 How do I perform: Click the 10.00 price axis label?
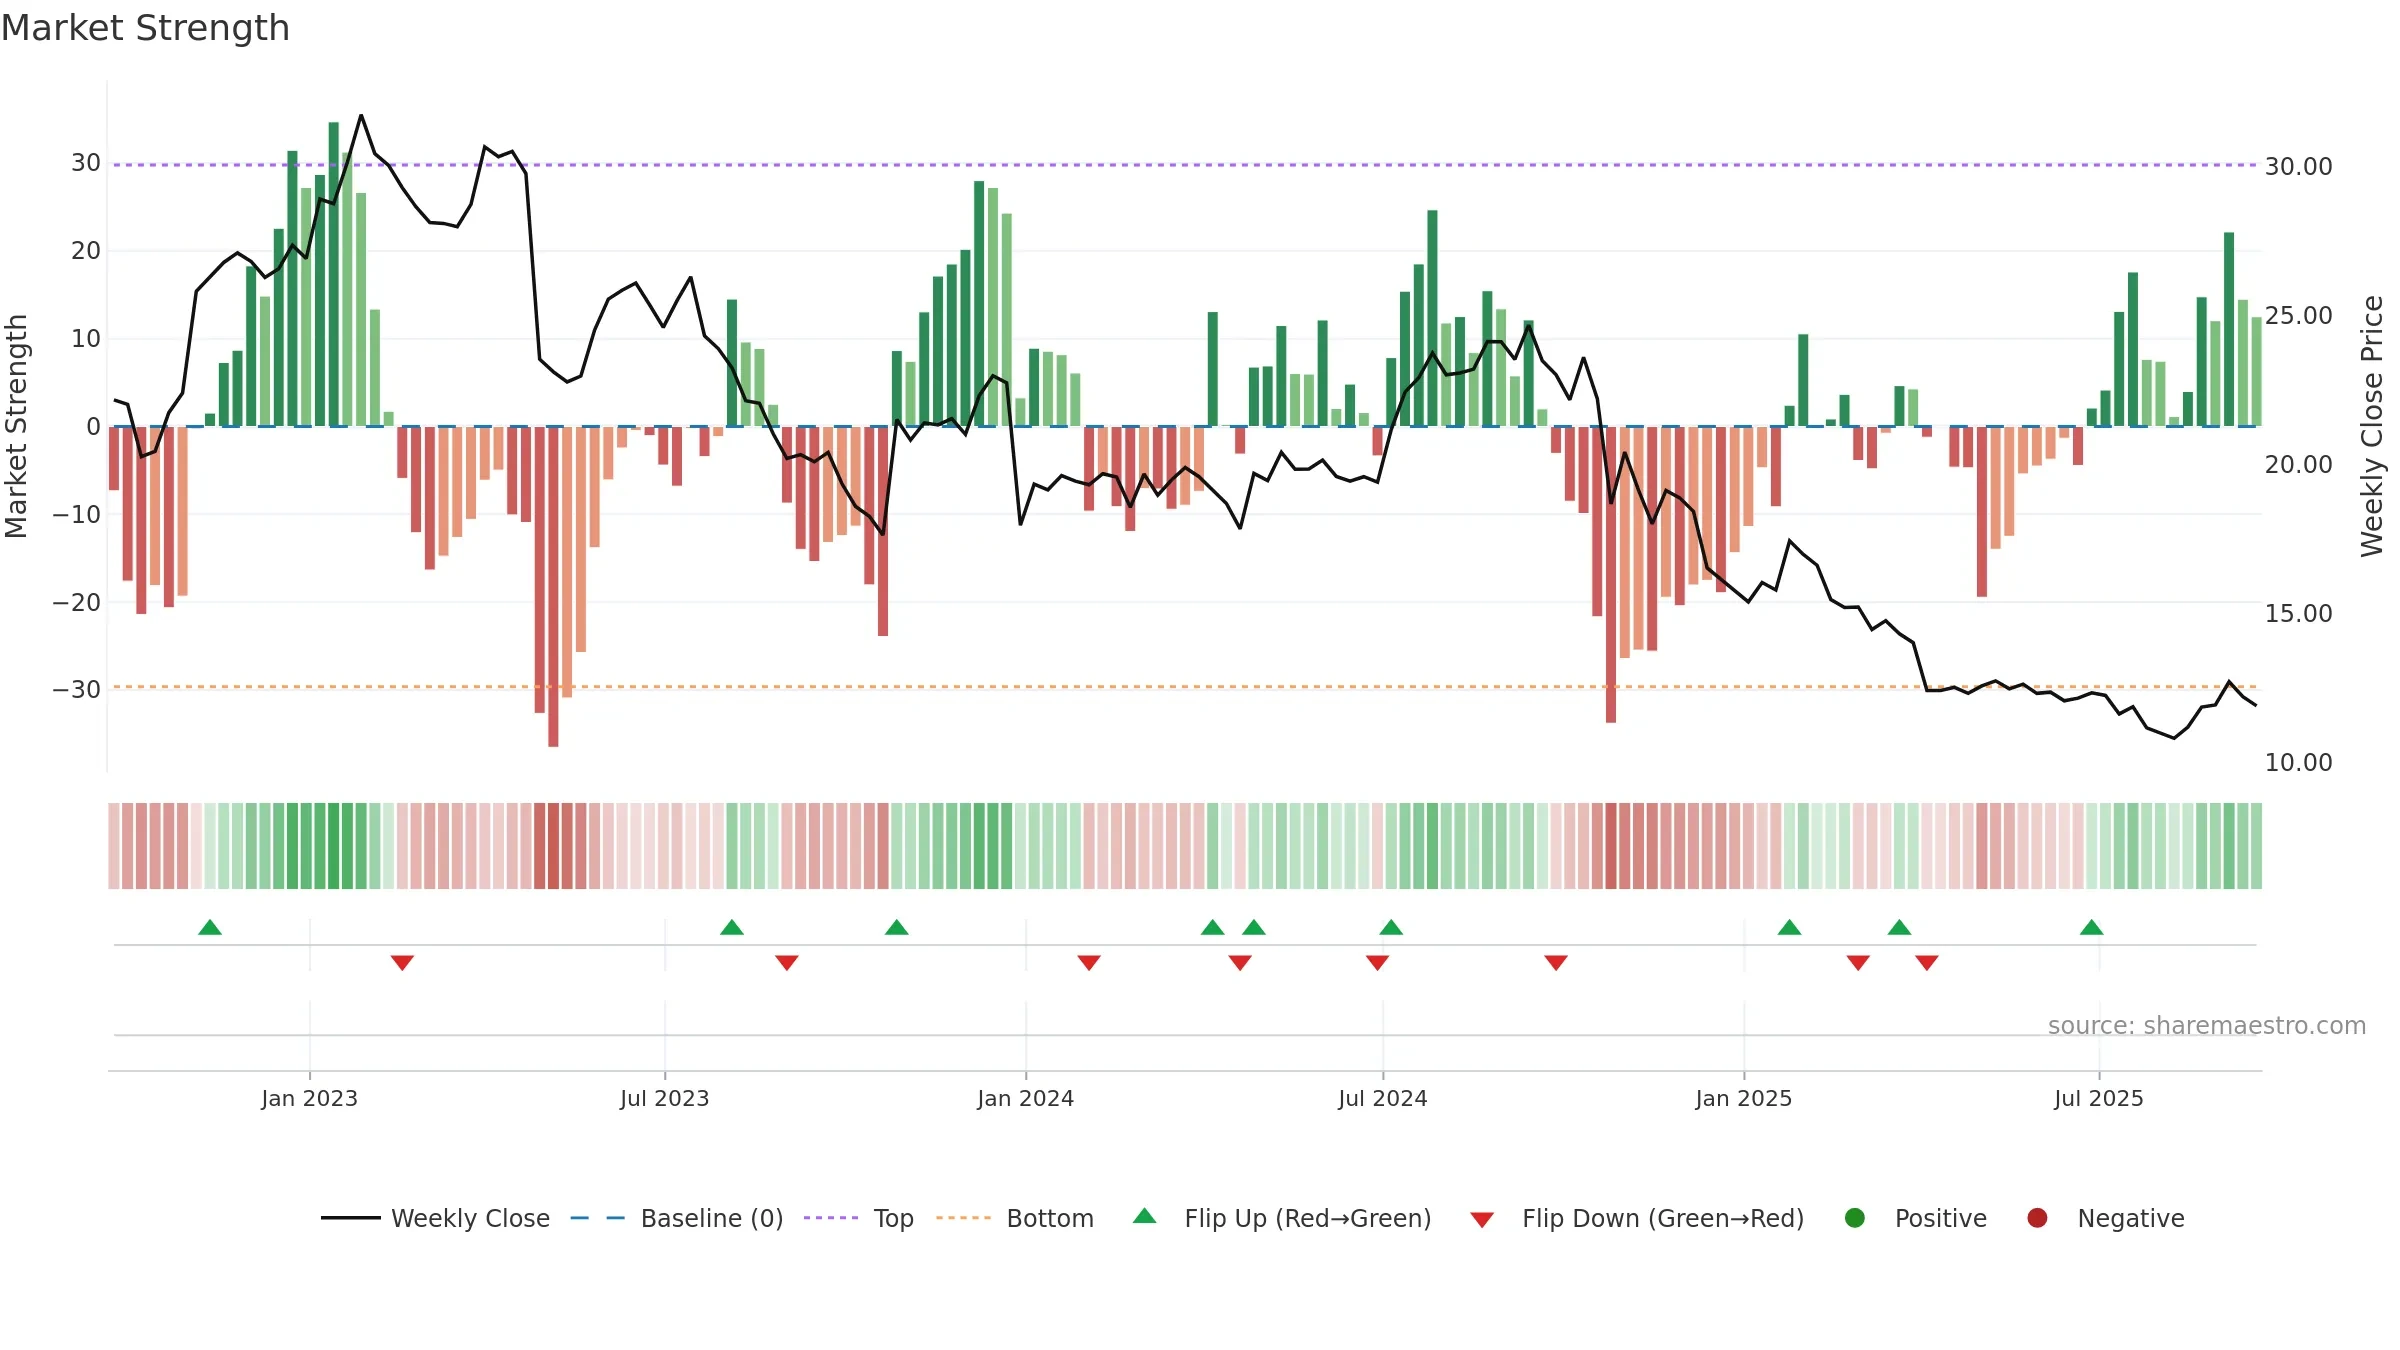point(2298,762)
